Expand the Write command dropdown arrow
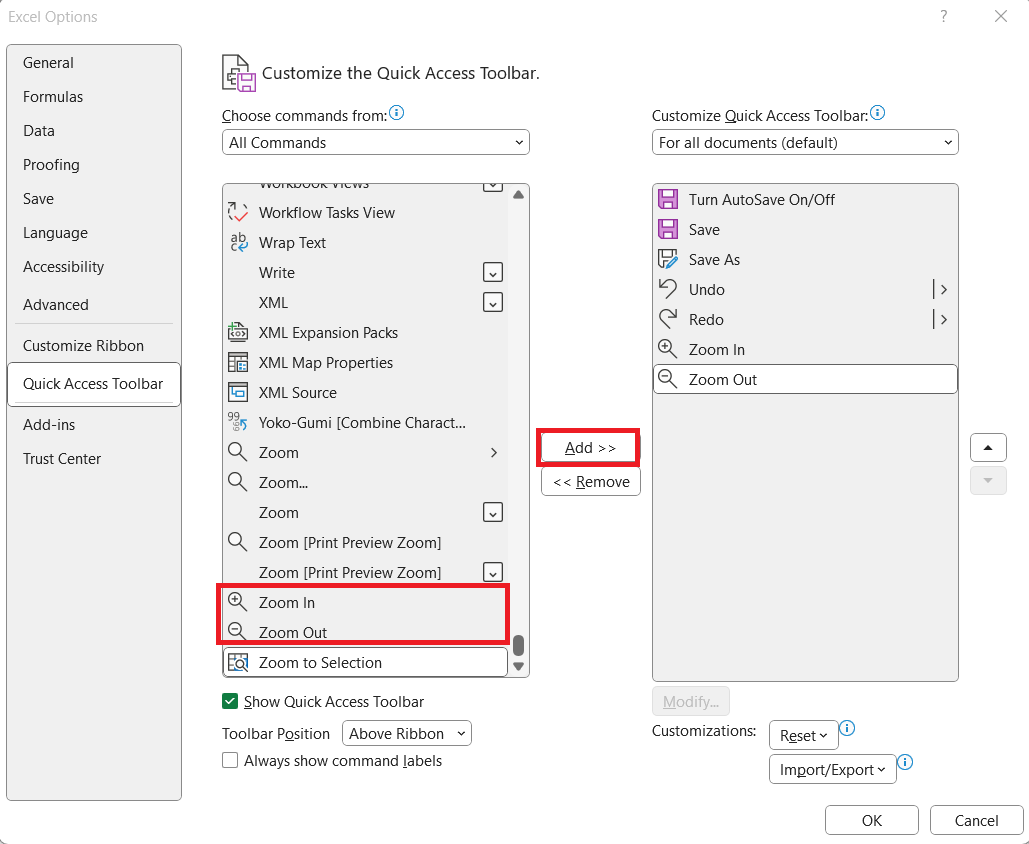The image size is (1029, 844). (x=493, y=272)
